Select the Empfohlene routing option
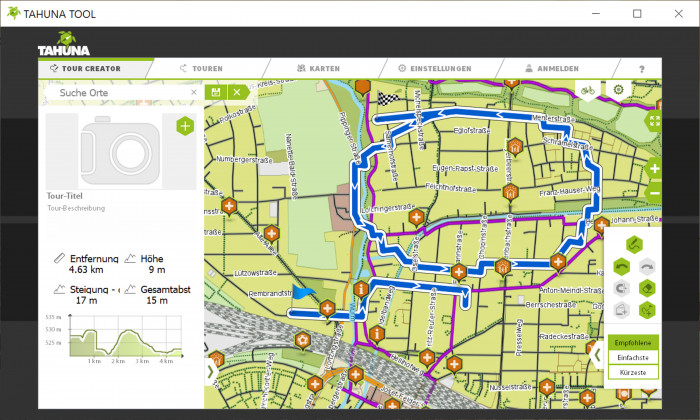 tap(633, 342)
